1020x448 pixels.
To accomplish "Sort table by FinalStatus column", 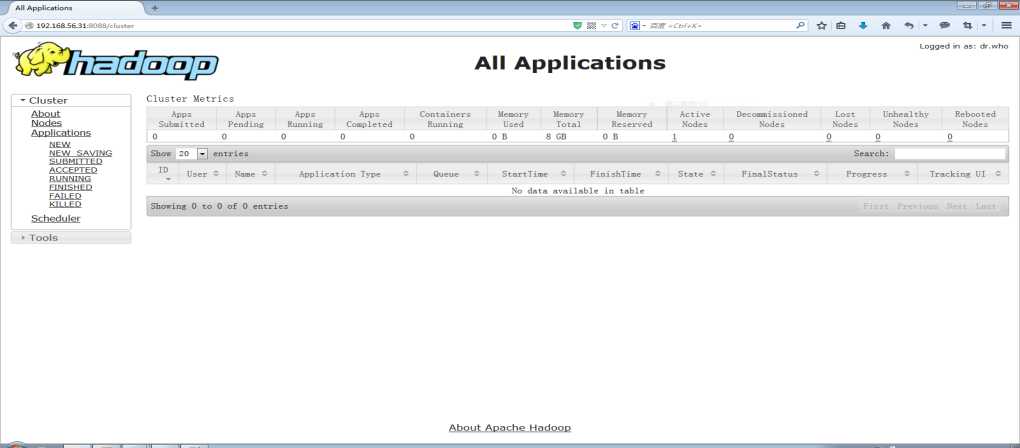I will coord(775,174).
